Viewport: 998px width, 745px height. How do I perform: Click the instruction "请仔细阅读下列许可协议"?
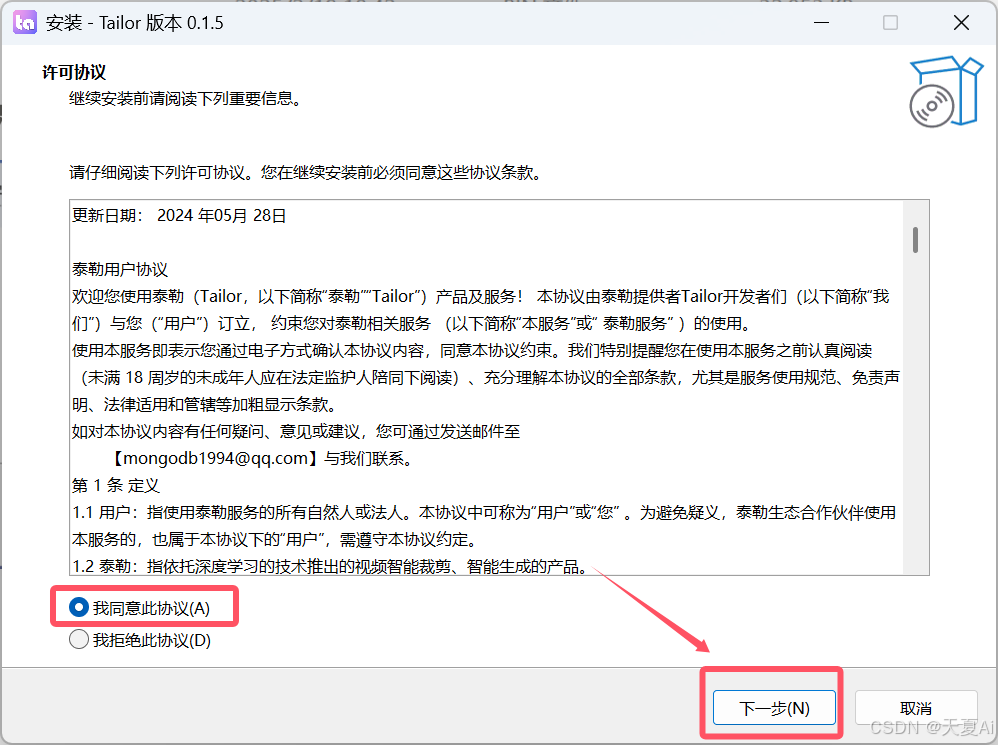306,172
